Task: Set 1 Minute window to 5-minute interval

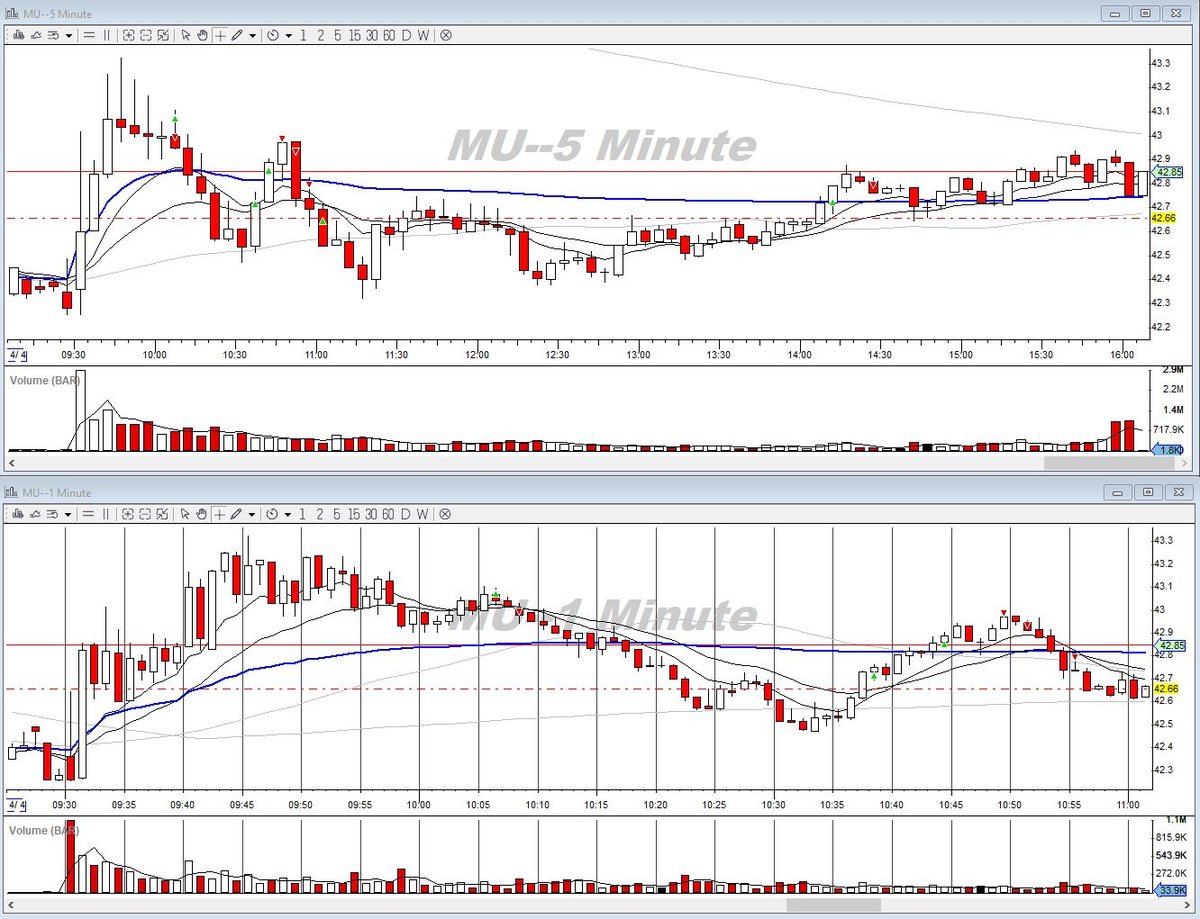Action: pos(337,513)
